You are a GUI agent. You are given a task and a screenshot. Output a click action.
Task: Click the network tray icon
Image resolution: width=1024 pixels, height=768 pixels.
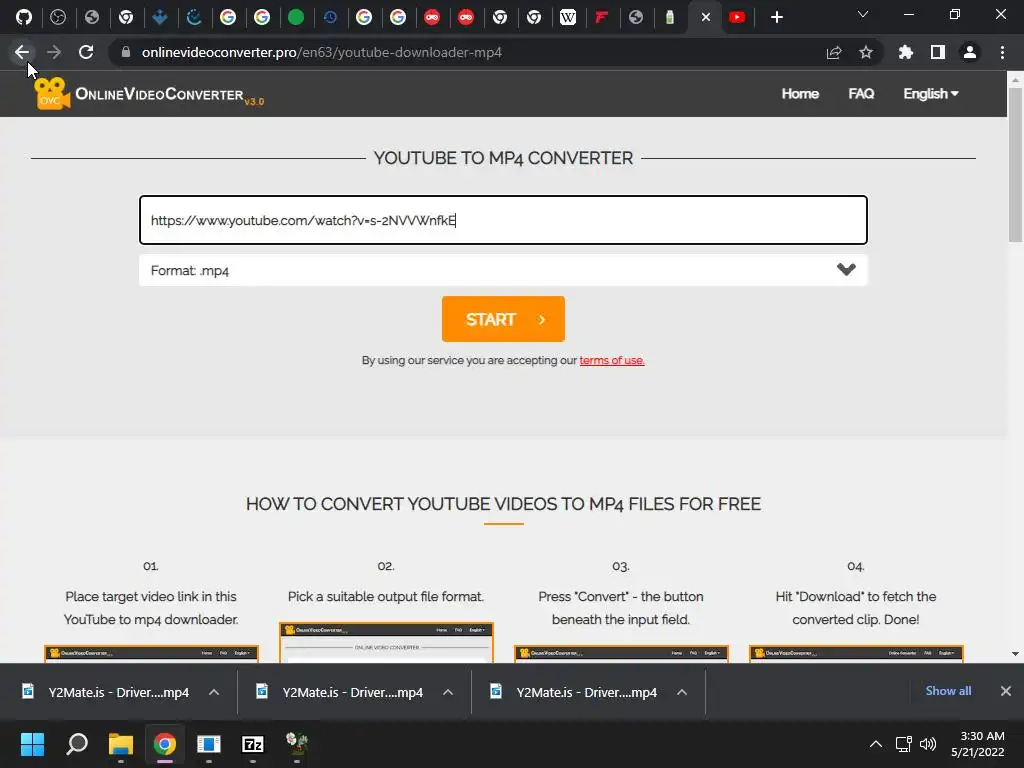(904, 744)
